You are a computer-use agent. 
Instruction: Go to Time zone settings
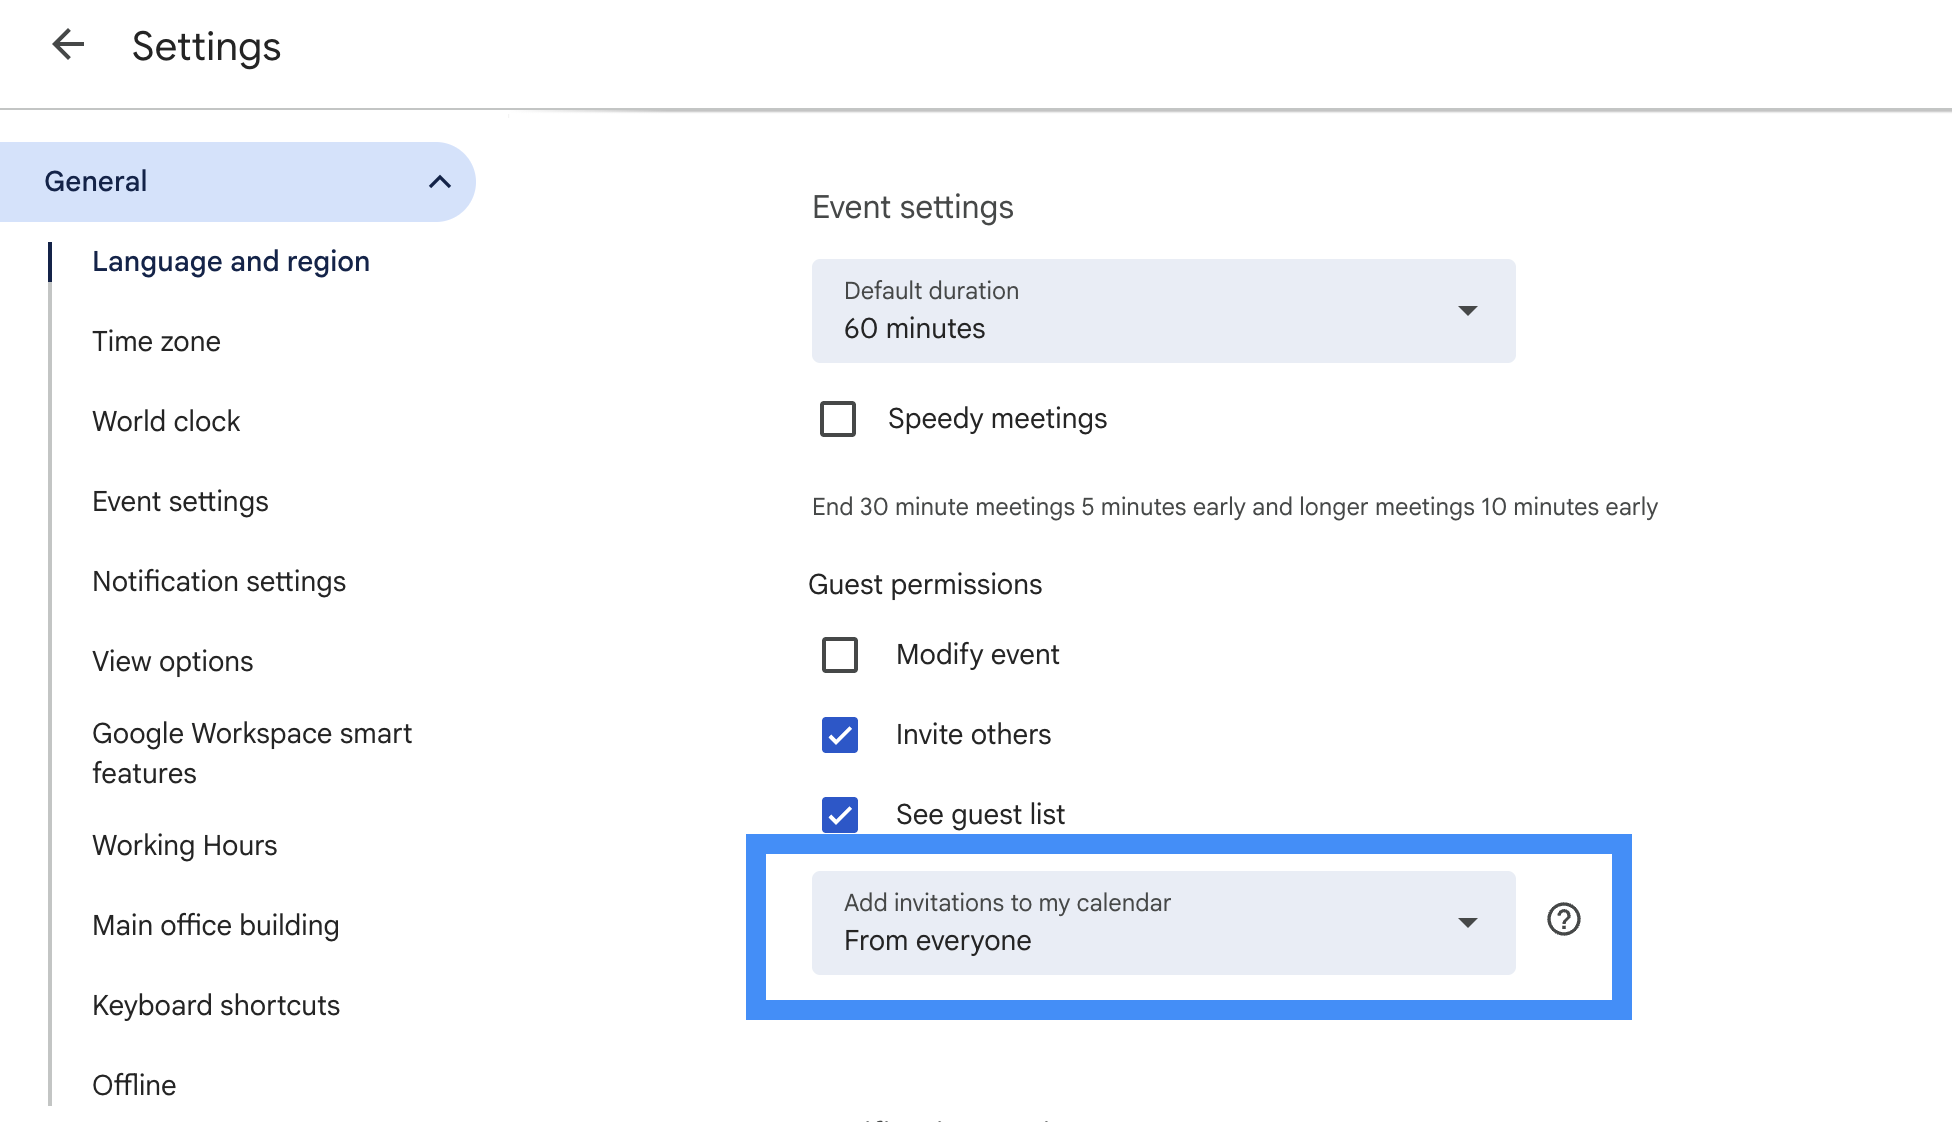156,342
